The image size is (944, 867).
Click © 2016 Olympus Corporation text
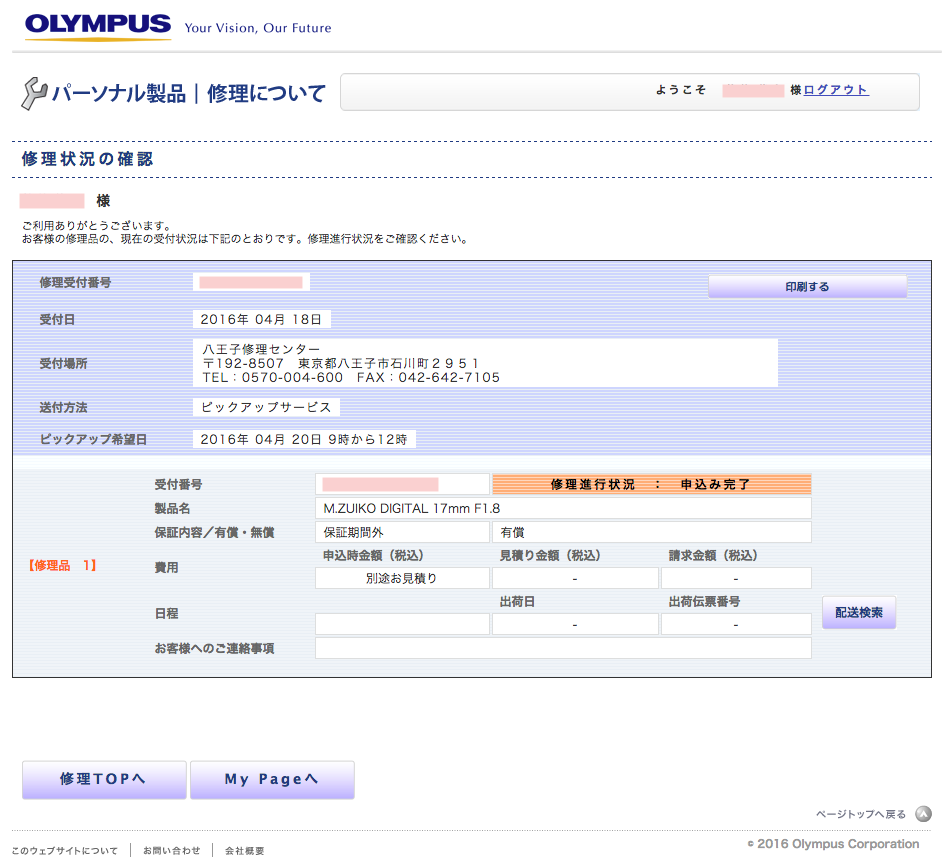tap(833, 844)
